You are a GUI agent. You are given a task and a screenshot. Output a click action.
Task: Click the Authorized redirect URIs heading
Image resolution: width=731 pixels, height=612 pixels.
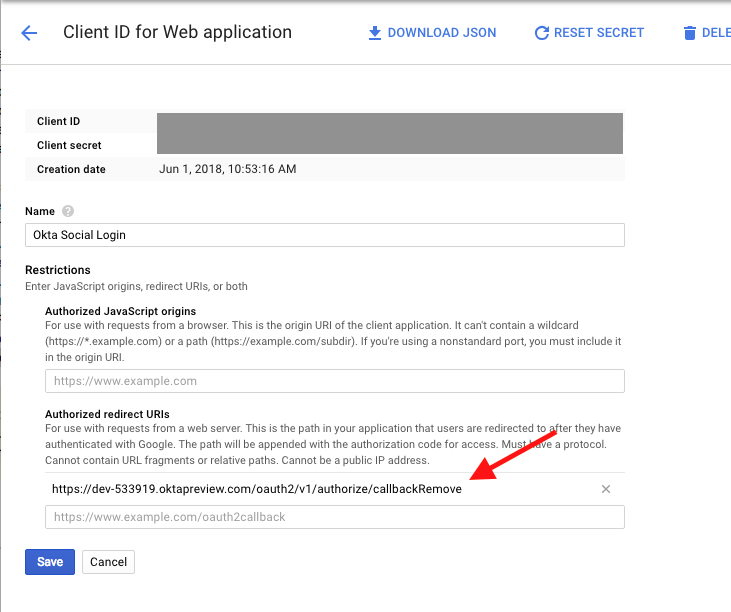pos(107,414)
